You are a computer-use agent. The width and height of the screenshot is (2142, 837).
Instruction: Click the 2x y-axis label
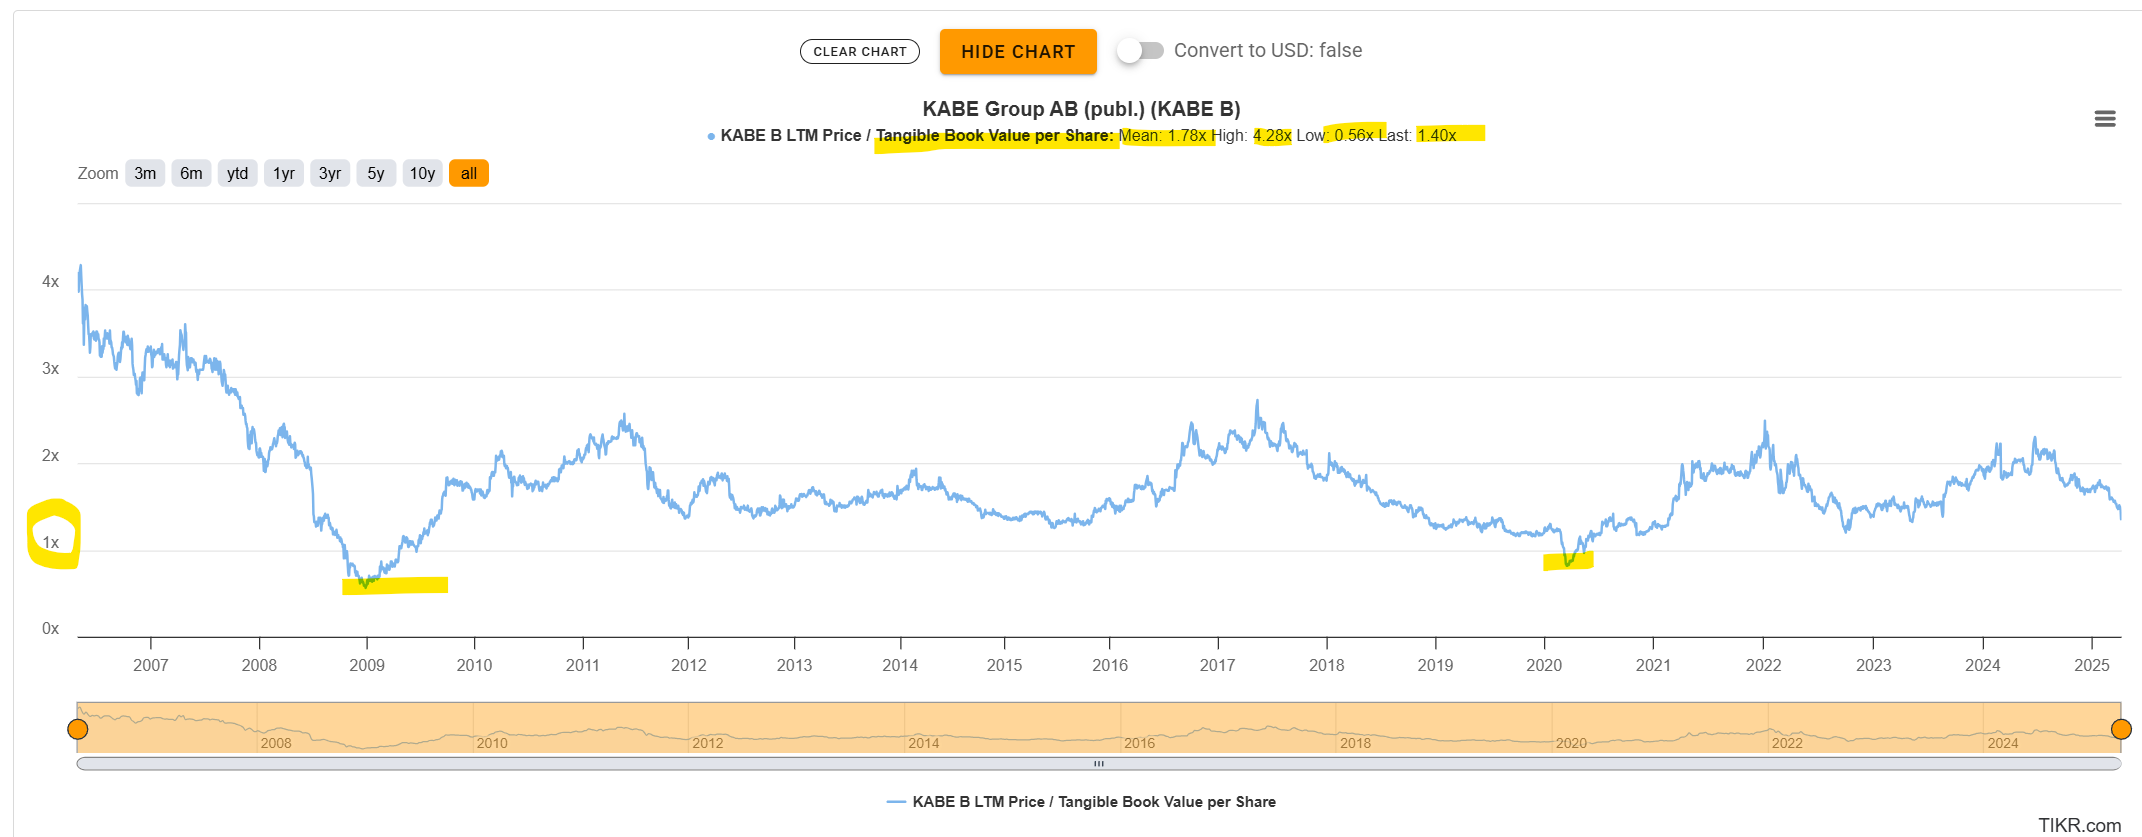point(50,456)
